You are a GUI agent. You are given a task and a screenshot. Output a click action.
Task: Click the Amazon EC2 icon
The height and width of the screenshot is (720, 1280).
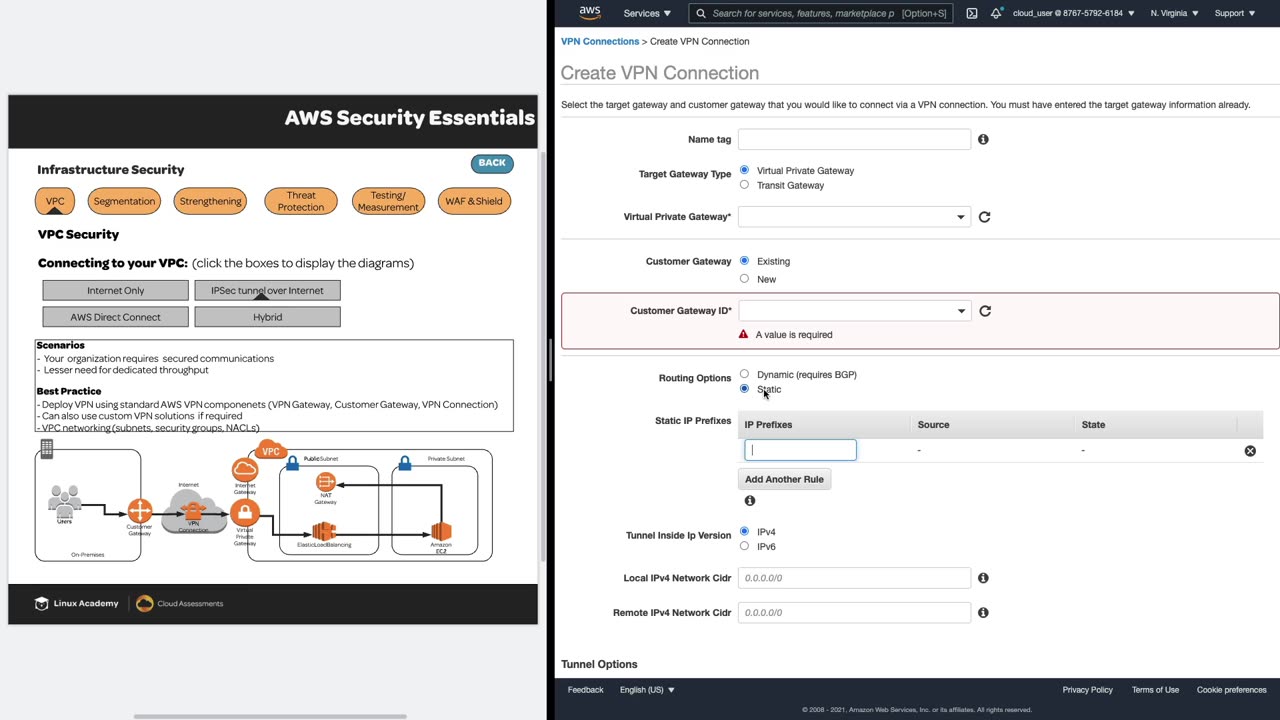click(x=441, y=531)
